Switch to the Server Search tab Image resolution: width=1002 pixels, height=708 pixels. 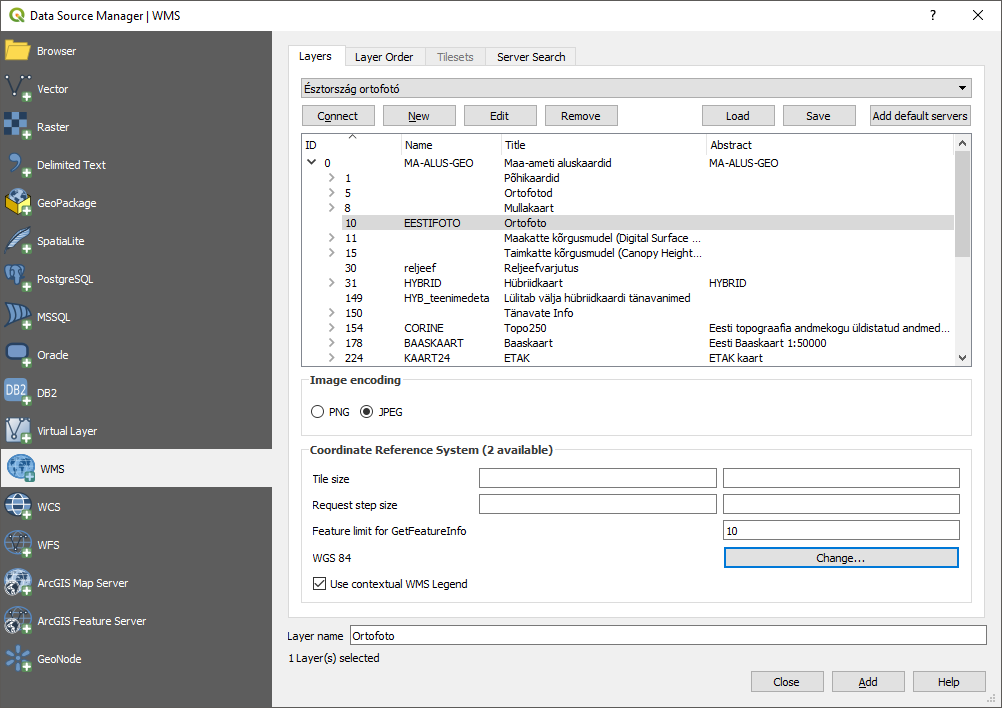pos(531,57)
